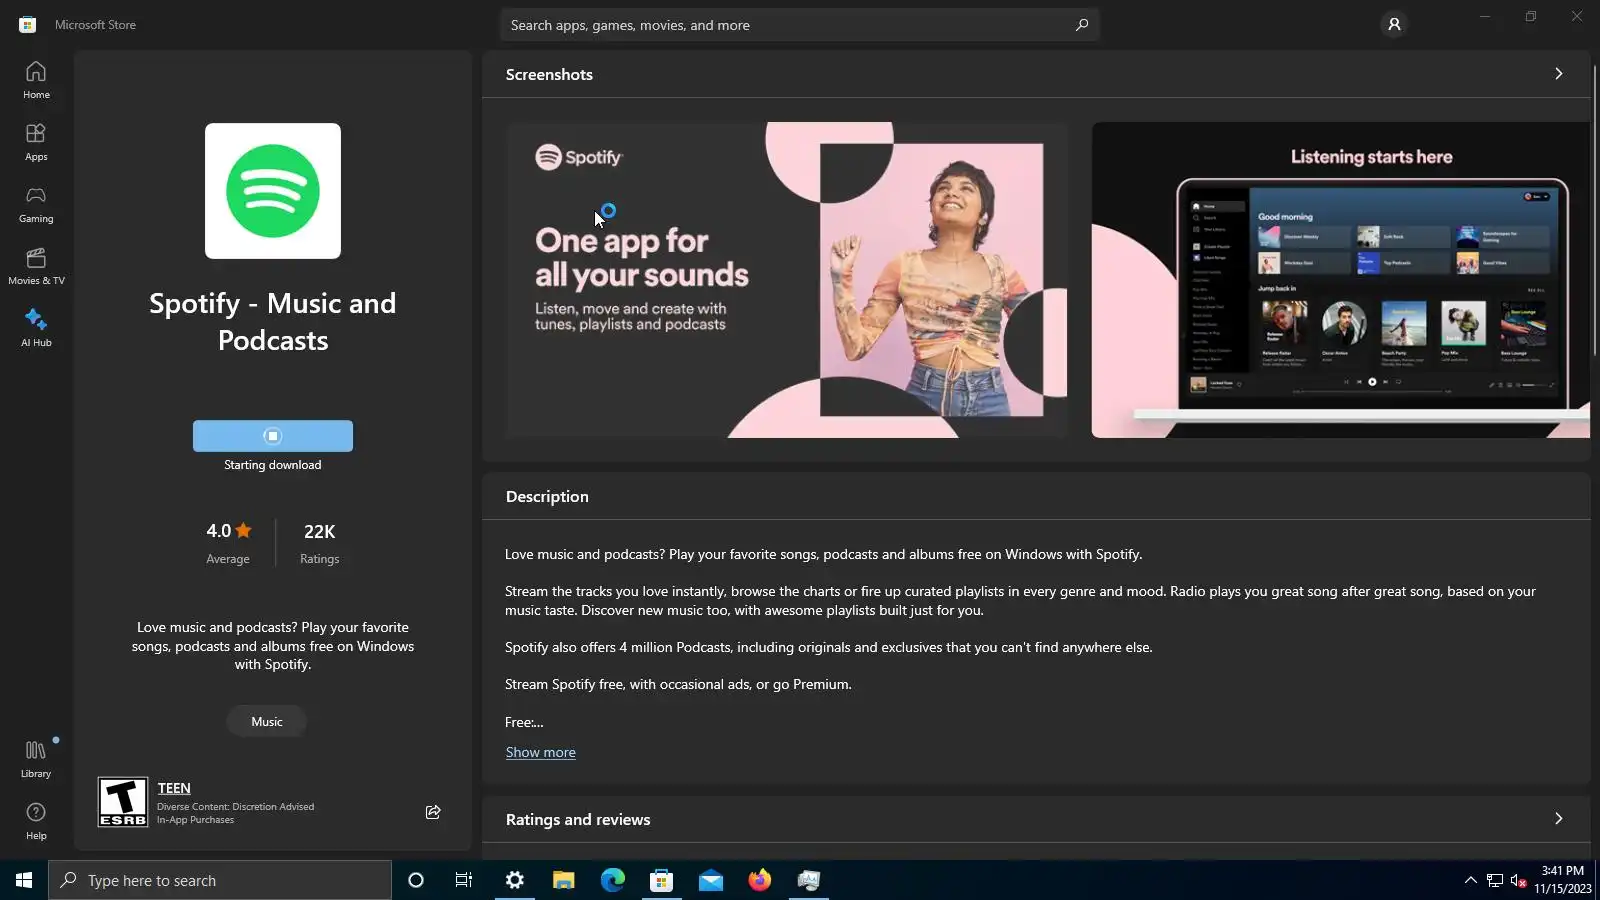Click the Microsoft Store taskbar icon
The image size is (1600, 900).
pyautogui.click(x=662, y=880)
